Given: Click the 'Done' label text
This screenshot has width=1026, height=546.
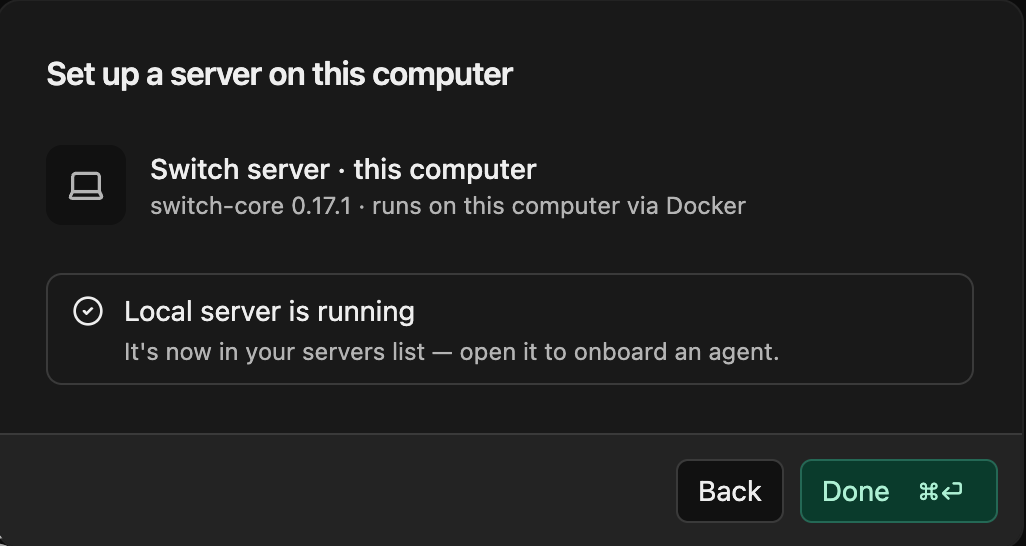Looking at the screenshot, I should 855,491.
